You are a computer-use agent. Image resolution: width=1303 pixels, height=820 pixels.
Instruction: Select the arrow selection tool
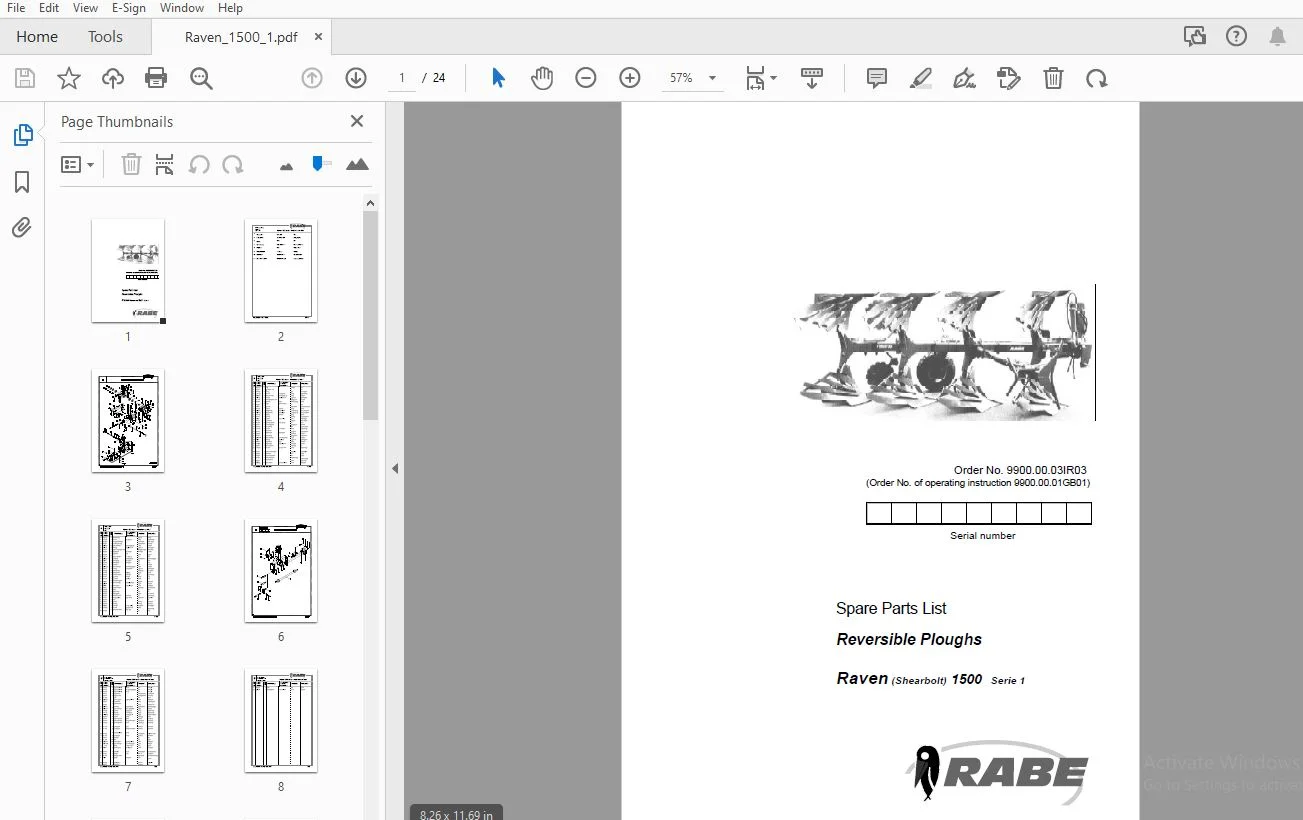[498, 78]
